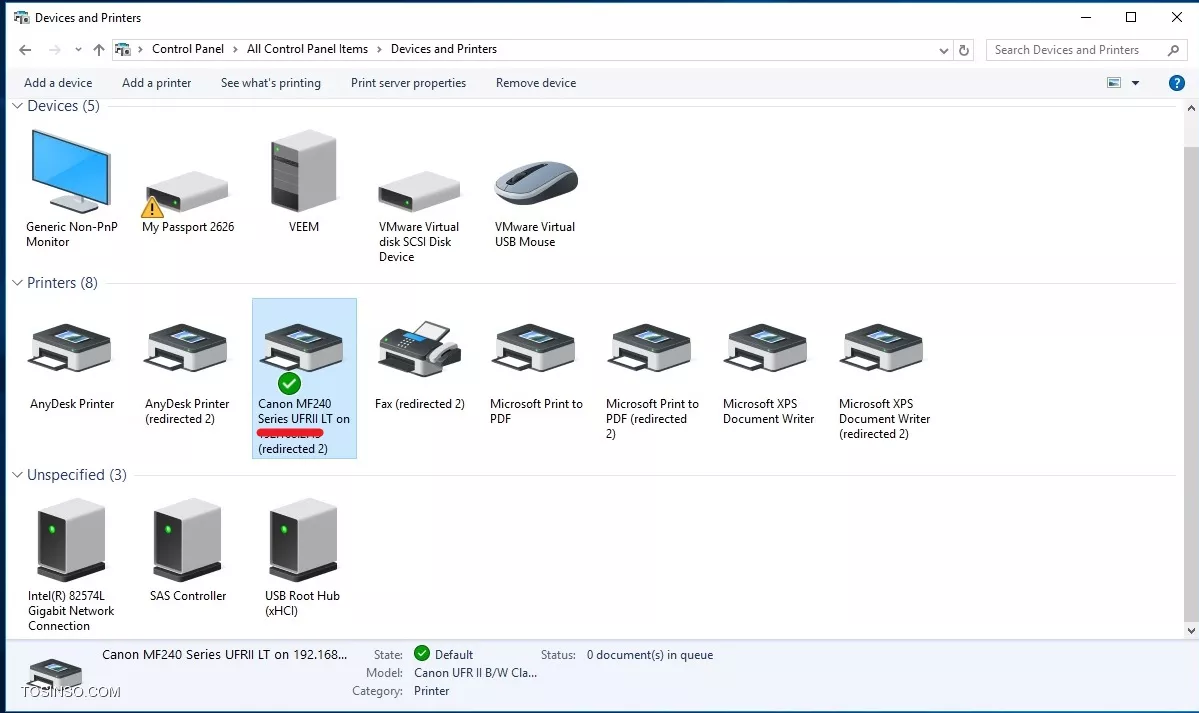Select the SAS Controller device icon

coord(187,540)
